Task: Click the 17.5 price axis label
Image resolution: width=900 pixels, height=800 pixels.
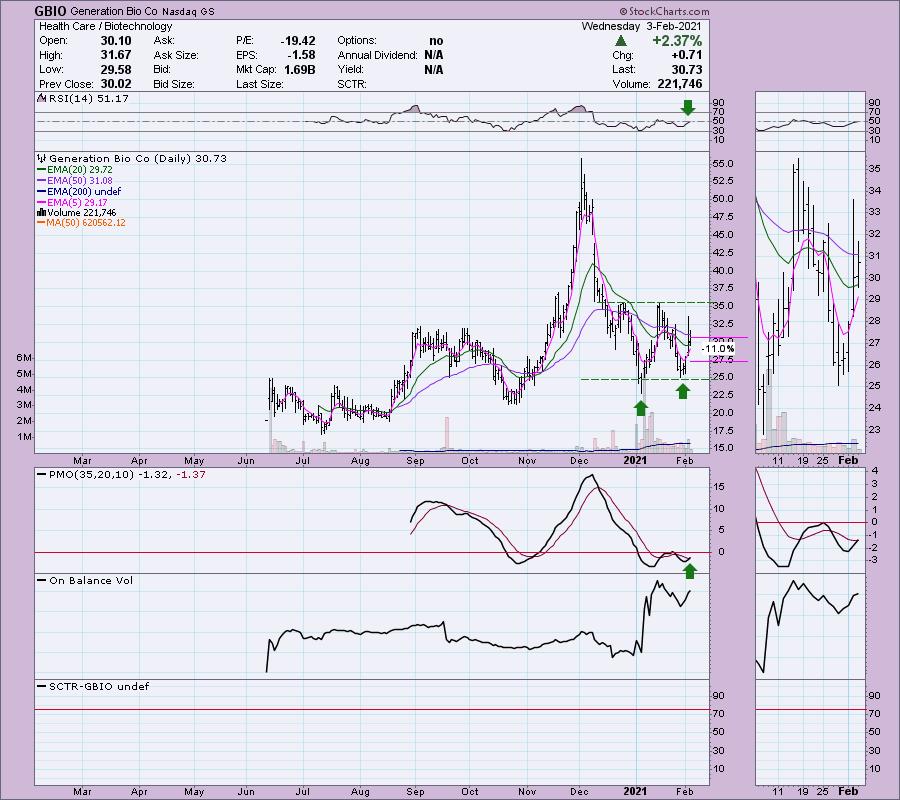Action: (723, 430)
